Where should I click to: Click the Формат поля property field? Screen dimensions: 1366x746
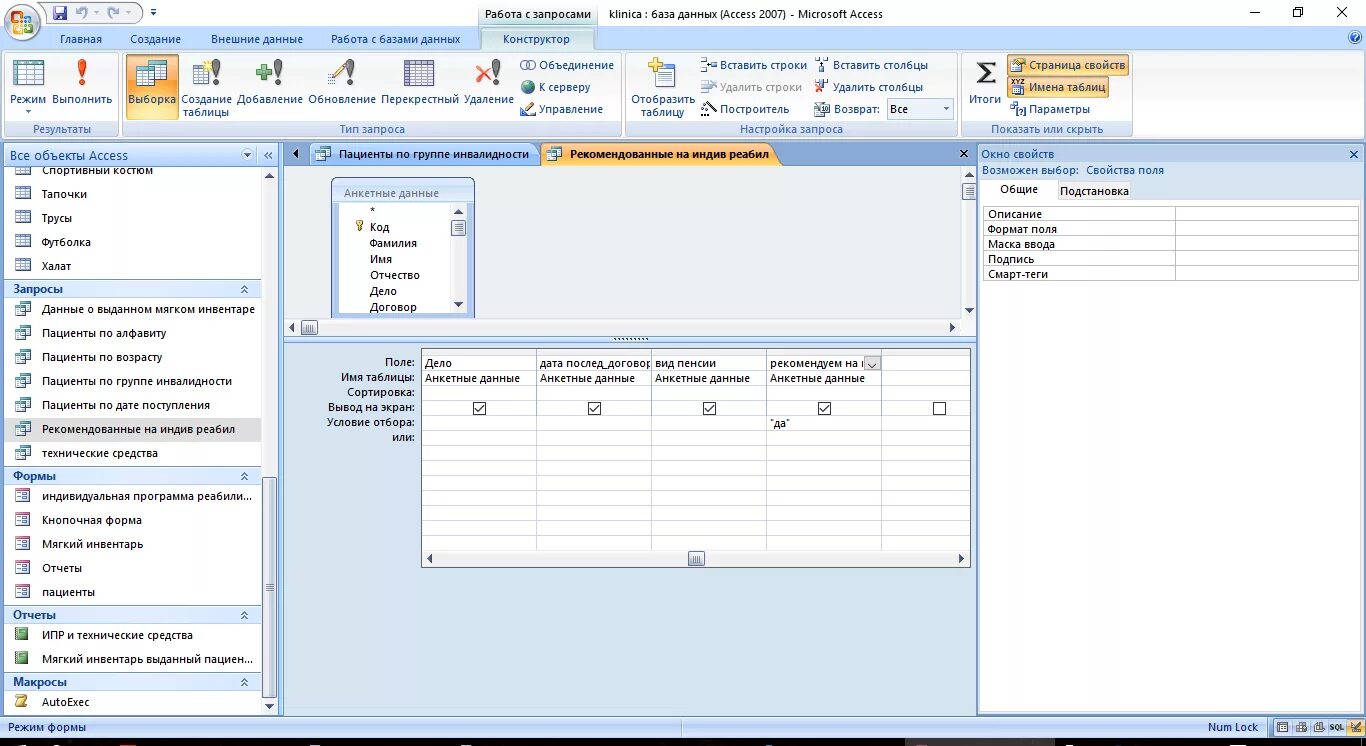tap(1266, 229)
